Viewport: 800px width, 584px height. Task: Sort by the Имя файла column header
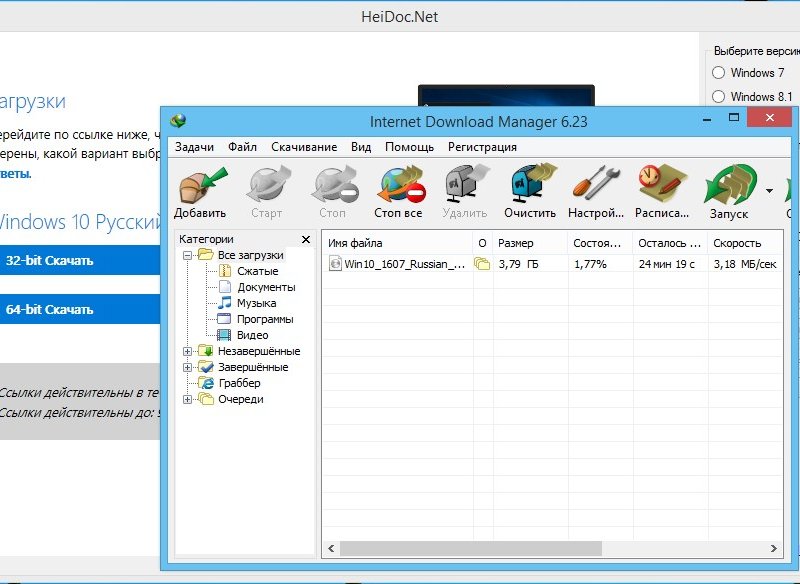[x=397, y=243]
